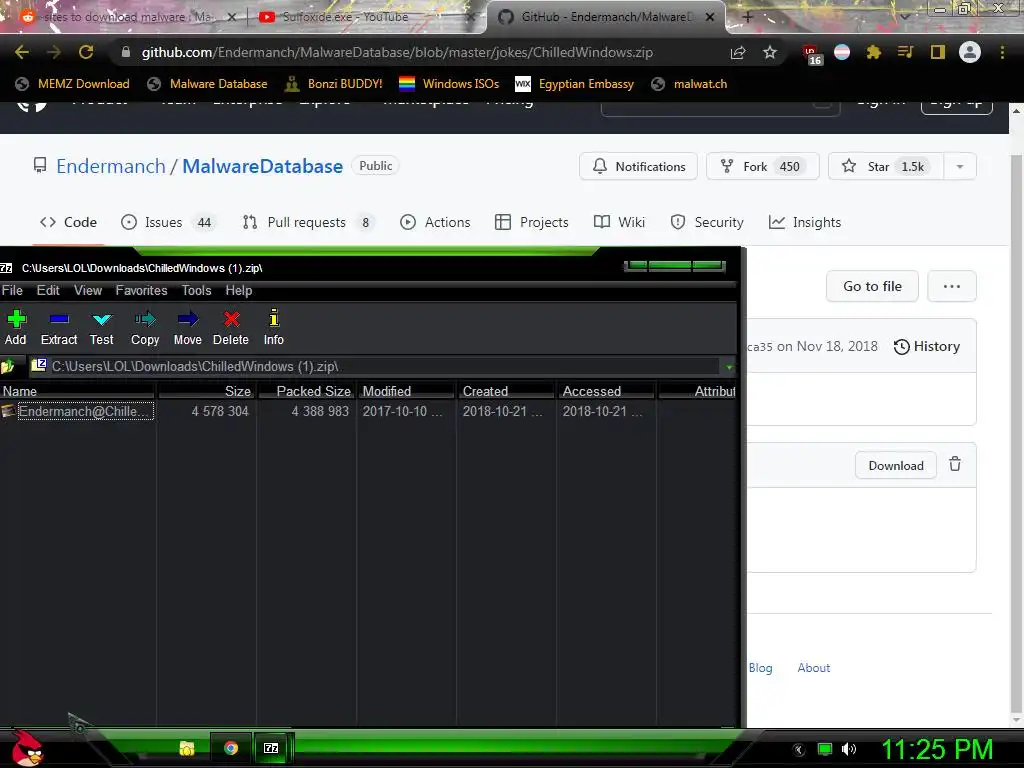This screenshot has width=1024, height=768.
Task: Open the File menu in 7-Zip
Action: pyautogui.click(x=12, y=291)
